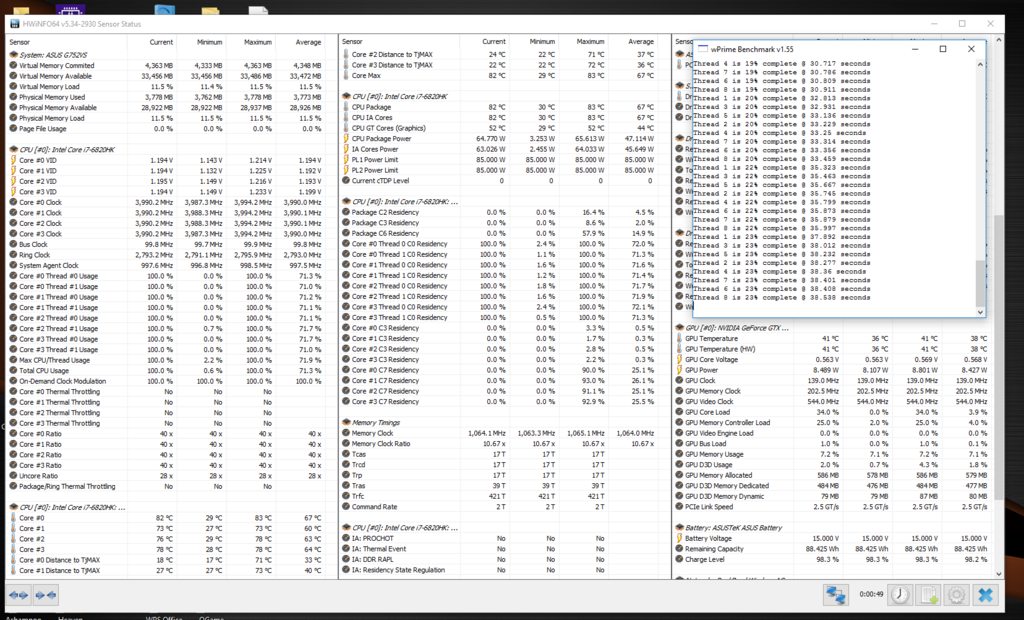The height and width of the screenshot is (620, 1024).
Task: Select the Package C6 Residency row
Action: pos(500,233)
